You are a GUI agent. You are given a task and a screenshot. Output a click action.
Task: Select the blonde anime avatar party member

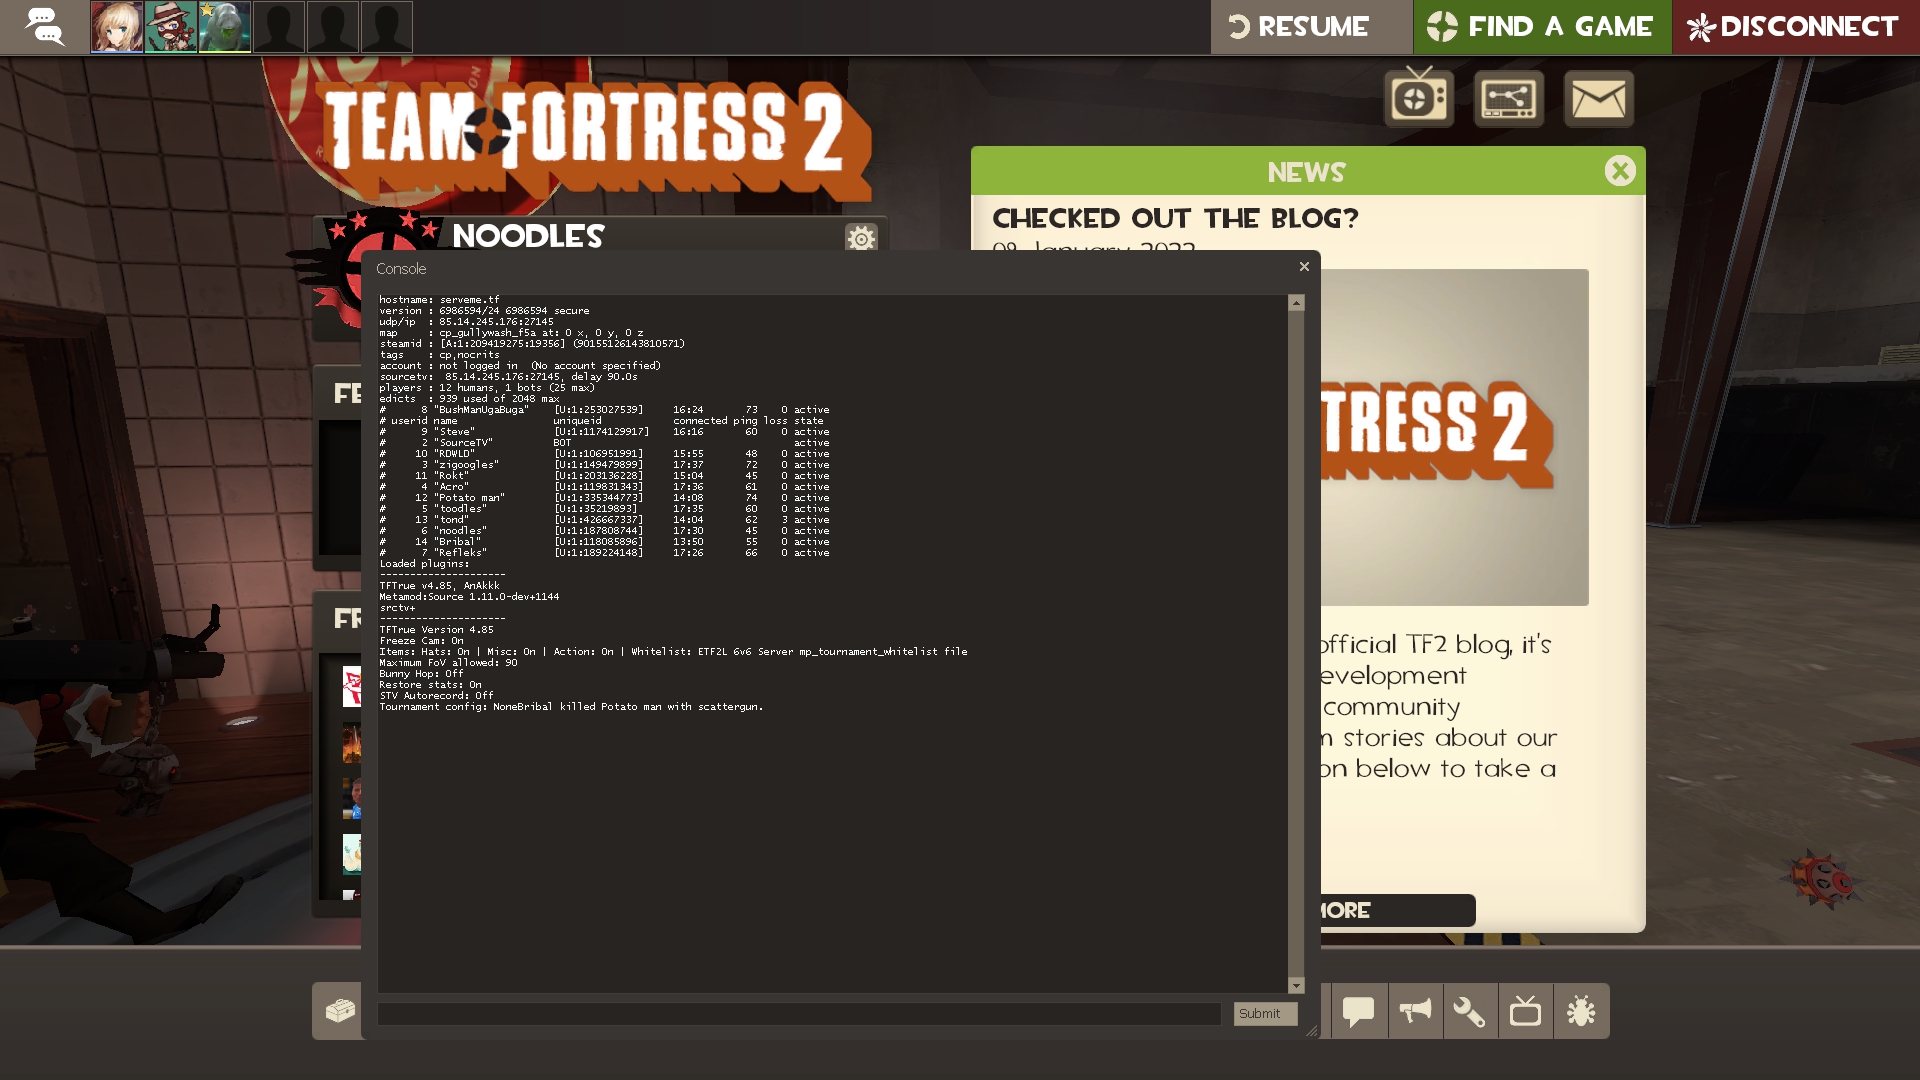tap(117, 27)
